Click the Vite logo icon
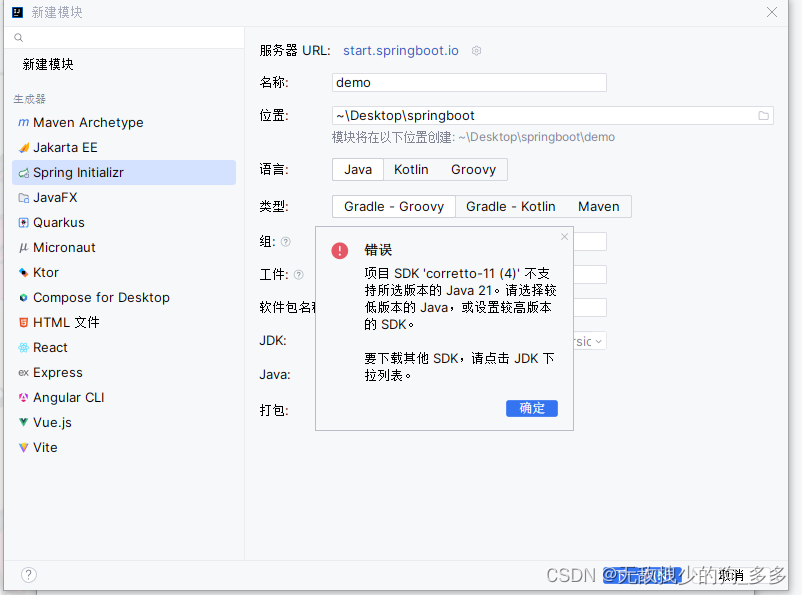The image size is (802, 595). [x=24, y=448]
